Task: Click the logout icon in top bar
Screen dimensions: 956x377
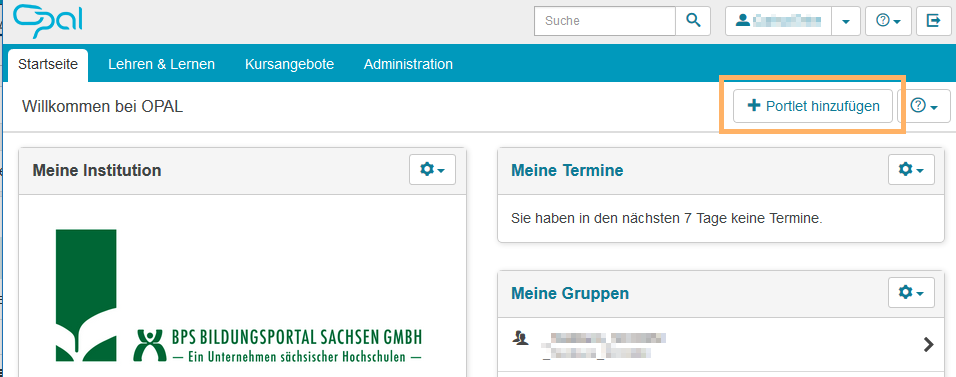Action: pyautogui.click(x=933, y=21)
